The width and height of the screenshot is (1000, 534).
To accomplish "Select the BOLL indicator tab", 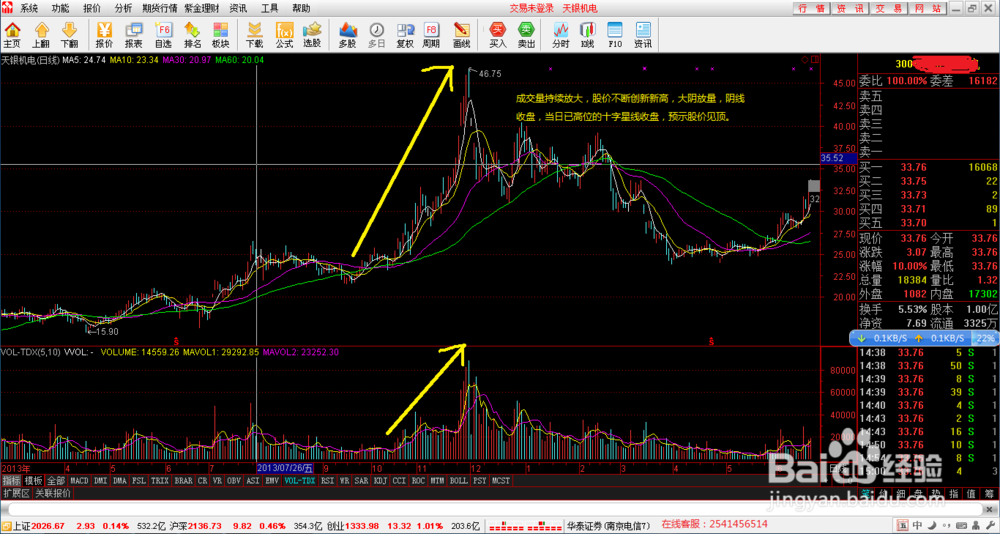I will 458,480.
